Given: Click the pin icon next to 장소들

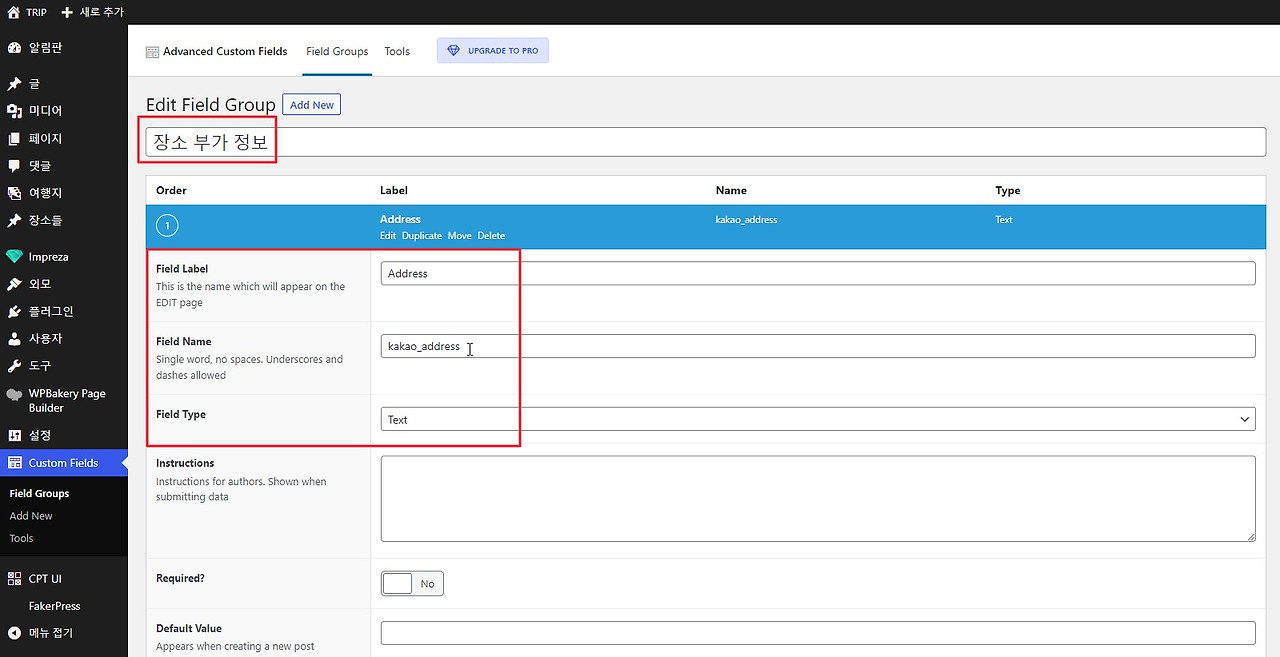Looking at the screenshot, I should coord(14,220).
